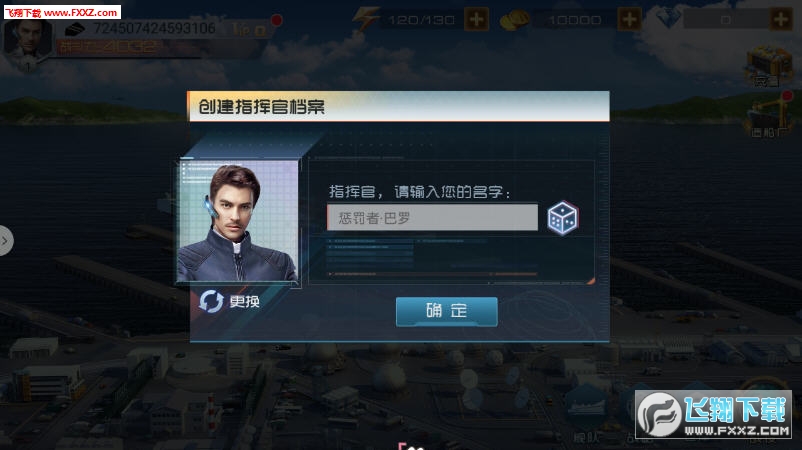Open the lightning energy icon
Screen dimensions: 802x450
366,19
